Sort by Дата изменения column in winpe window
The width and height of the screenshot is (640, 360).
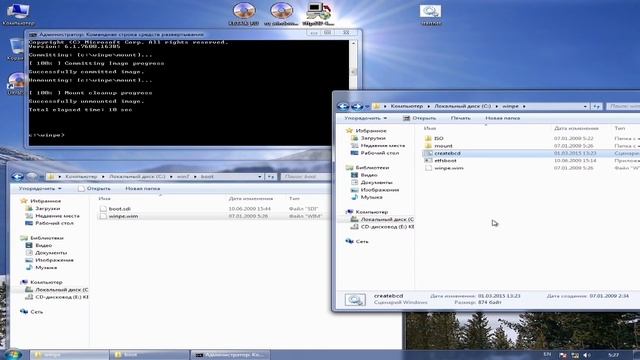pos(576,129)
